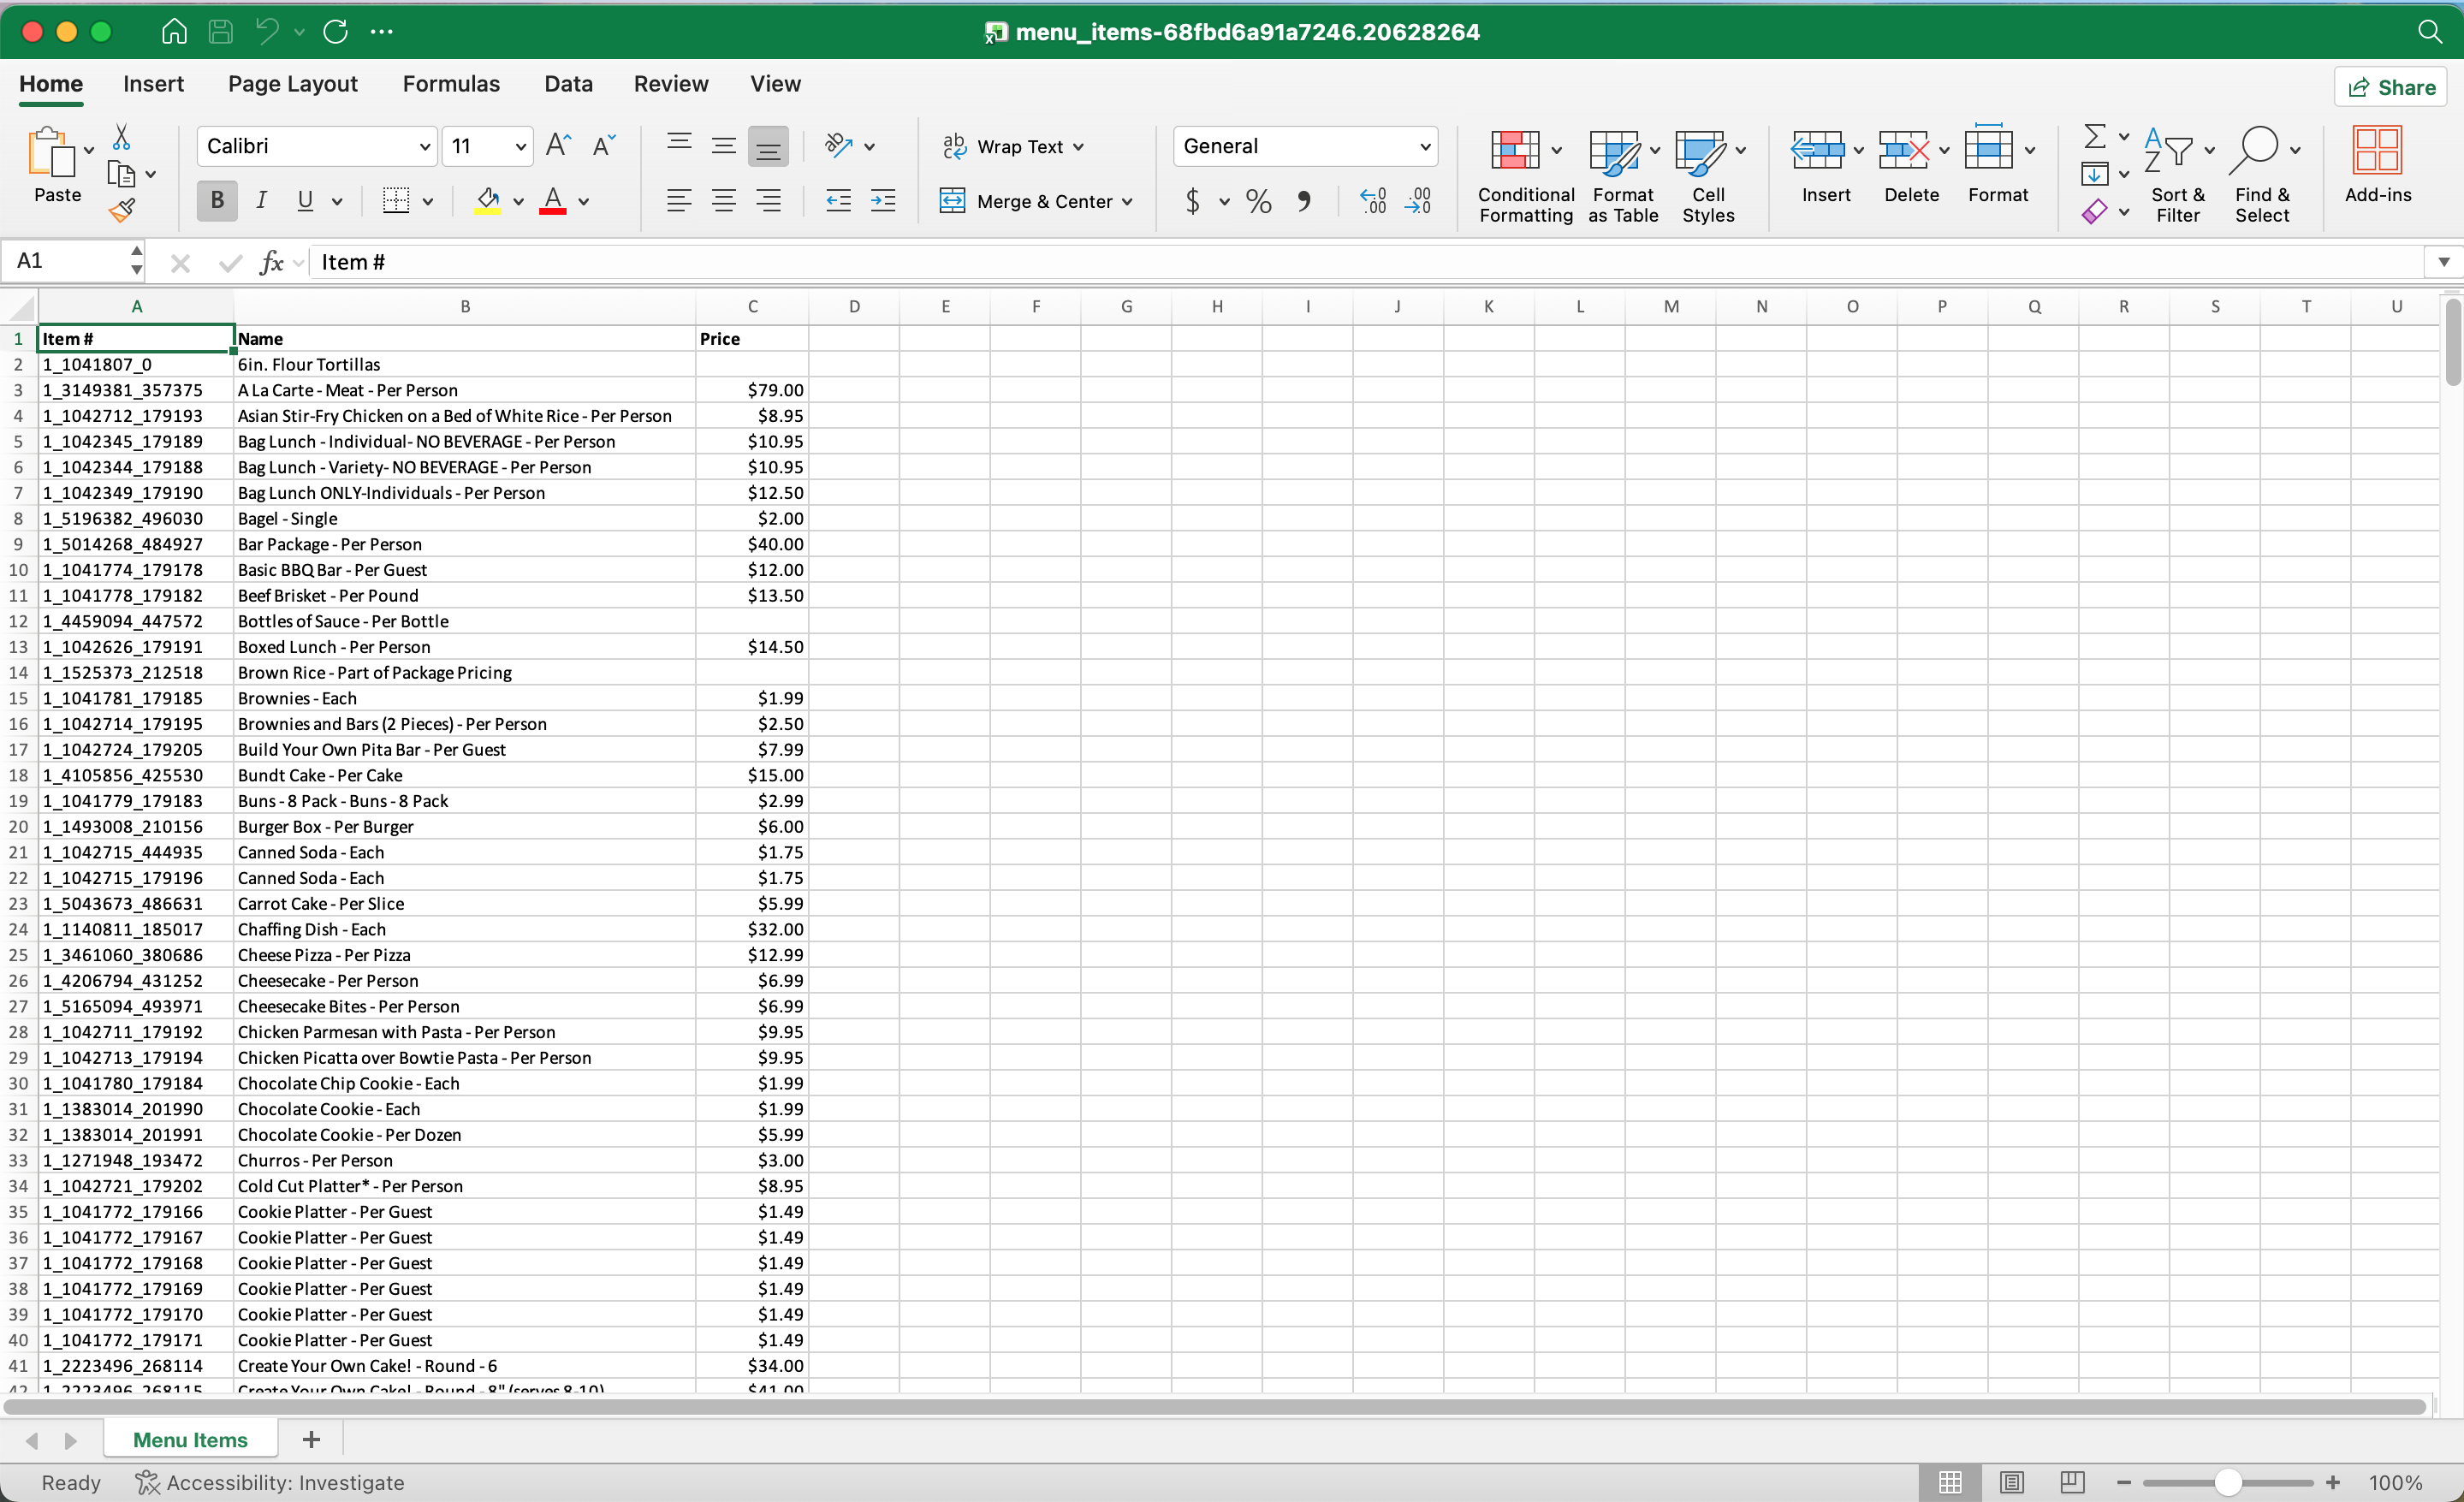Image resolution: width=2464 pixels, height=1502 pixels.
Task: Click the Format Painter brush icon
Action: click(122, 210)
